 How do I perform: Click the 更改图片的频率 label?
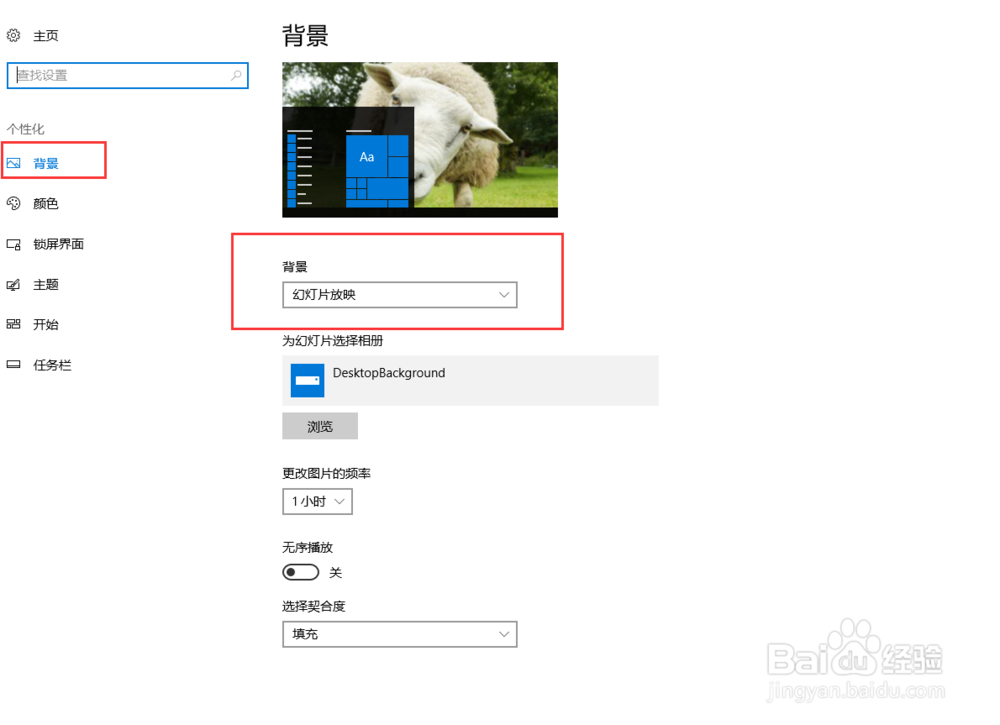(x=327, y=473)
